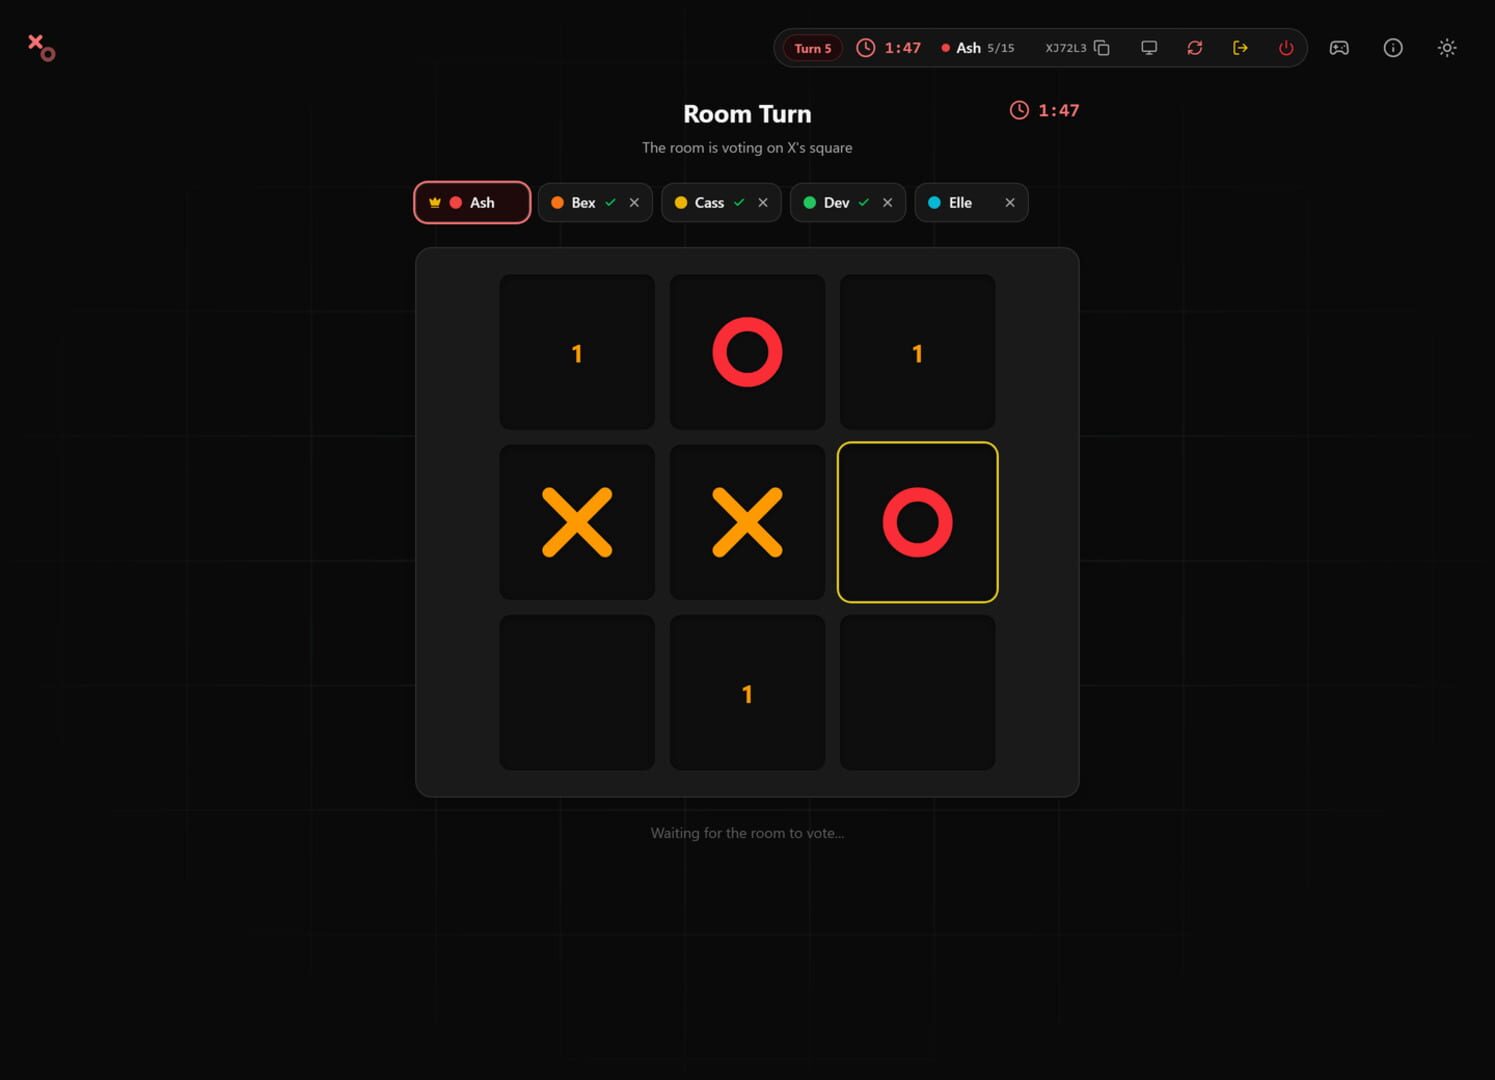
Task: Click the leave room exit icon
Action: coord(1240,48)
